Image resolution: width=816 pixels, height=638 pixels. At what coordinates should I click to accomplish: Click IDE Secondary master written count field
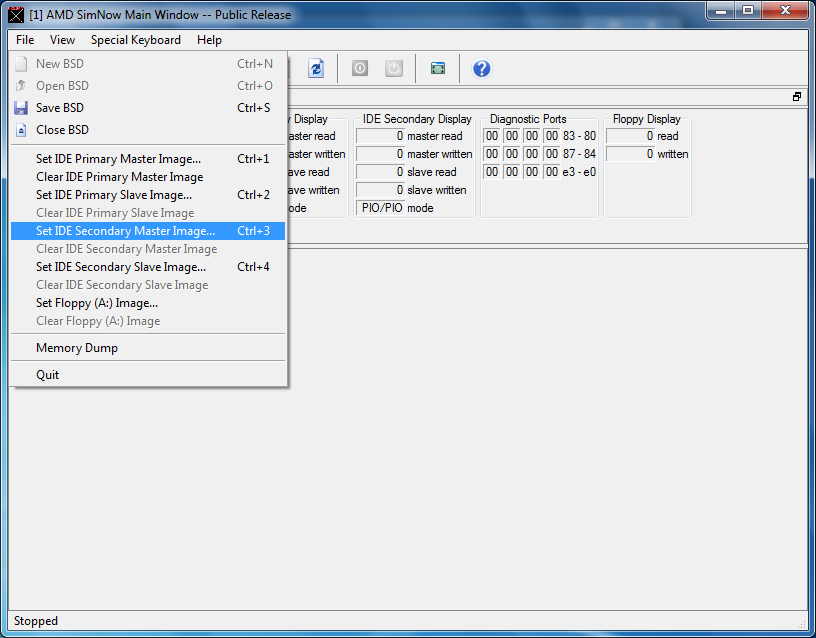pos(380,154)
